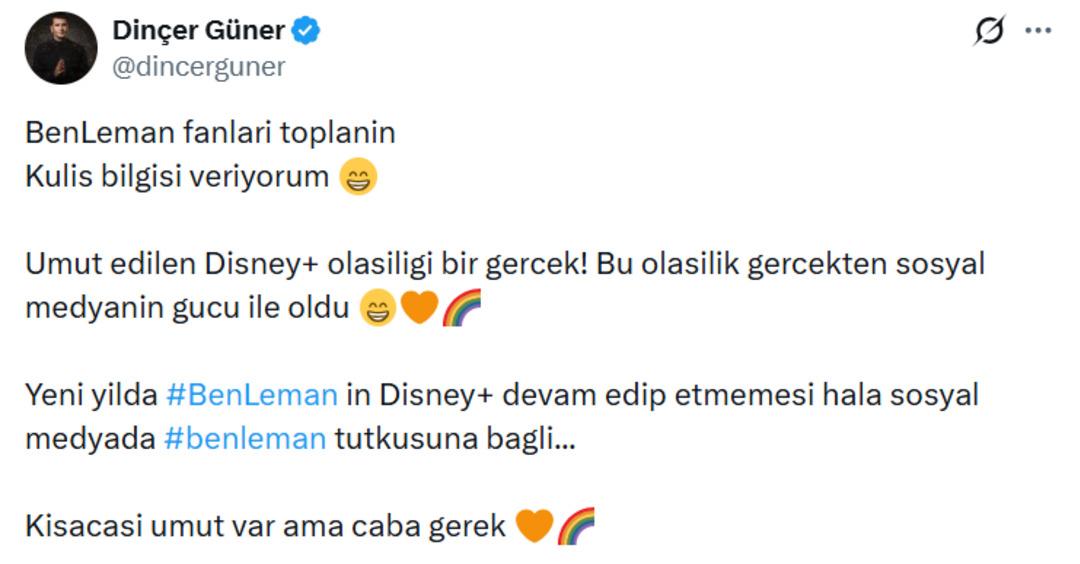Click the 'Kisacasi umut var ama caba gerek' text
Image resolution: width=1080 pixels, height=564 pixels.
265,526
